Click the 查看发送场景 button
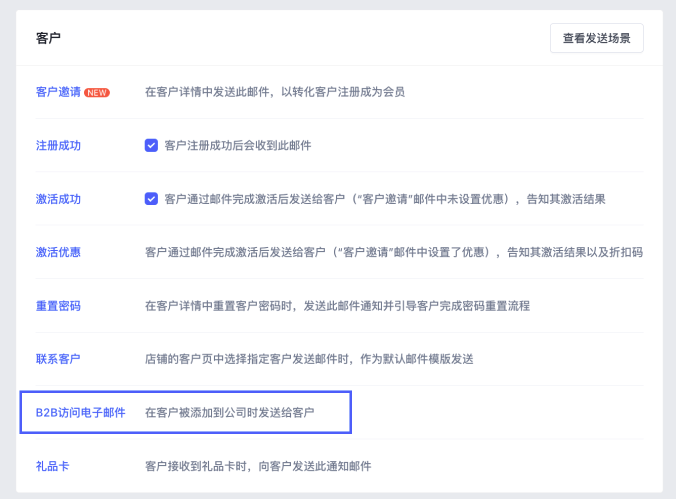 [x=597, y=38]
